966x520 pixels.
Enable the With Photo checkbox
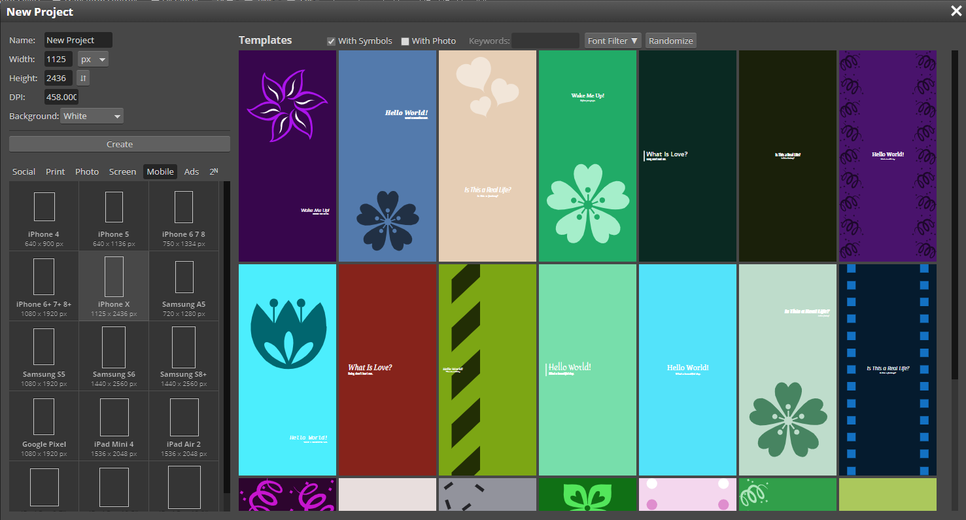[405, 41]
